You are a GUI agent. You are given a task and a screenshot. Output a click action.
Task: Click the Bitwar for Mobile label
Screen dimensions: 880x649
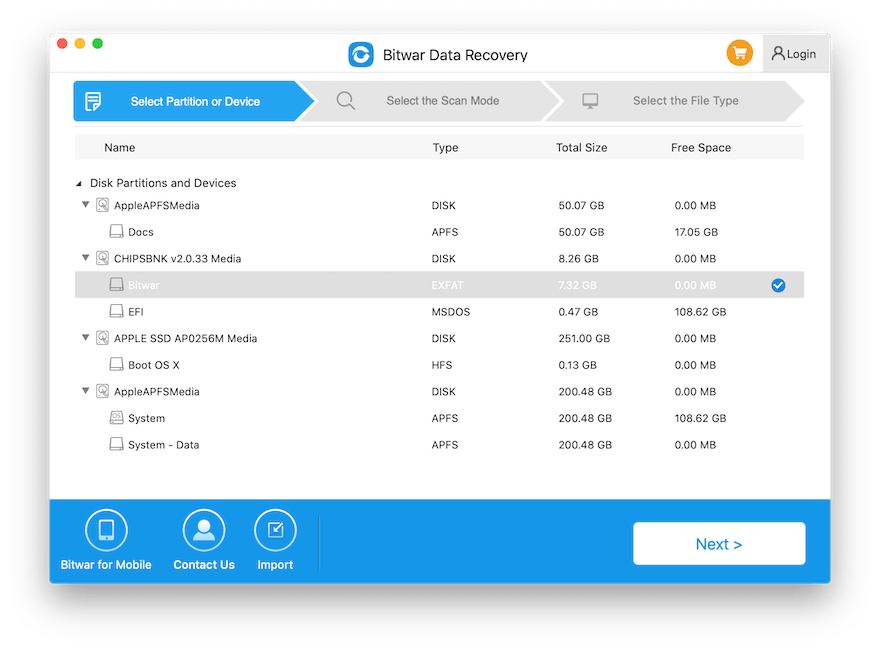pyautogui.click(x=106, y=565)
